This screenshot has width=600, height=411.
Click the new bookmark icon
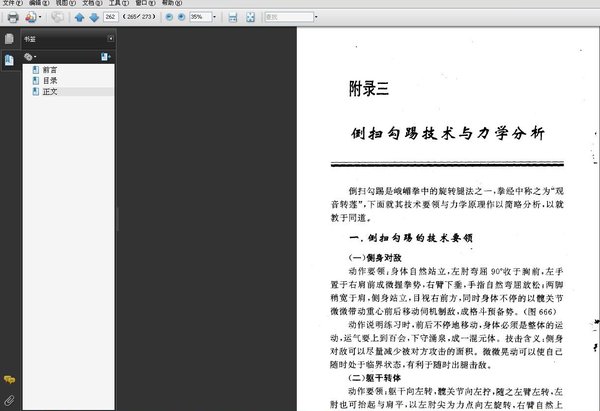pos(106,57)
